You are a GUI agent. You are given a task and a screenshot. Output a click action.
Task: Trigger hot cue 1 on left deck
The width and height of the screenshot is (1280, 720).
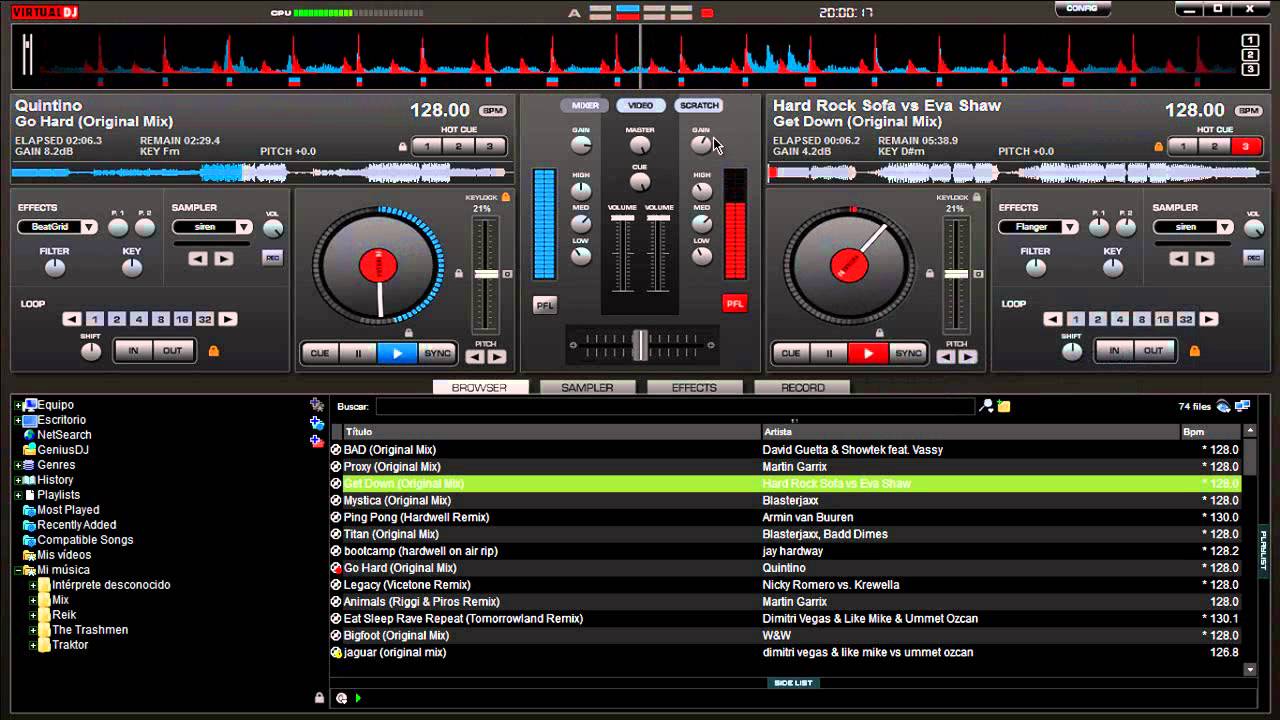[427, 146]
